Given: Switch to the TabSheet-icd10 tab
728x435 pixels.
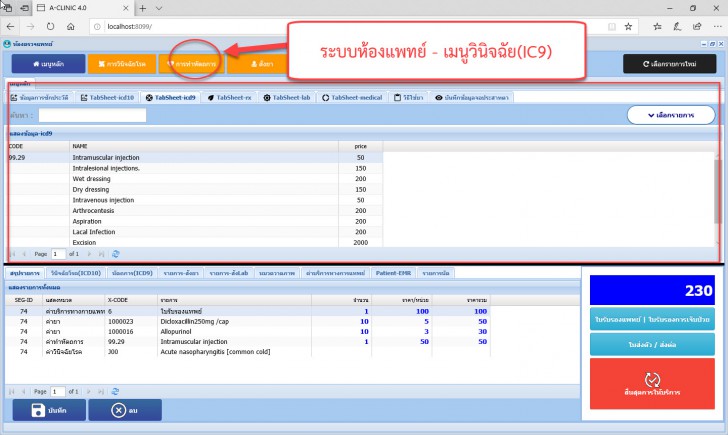Looking at the screenshot, I should (x=107, y=97).
